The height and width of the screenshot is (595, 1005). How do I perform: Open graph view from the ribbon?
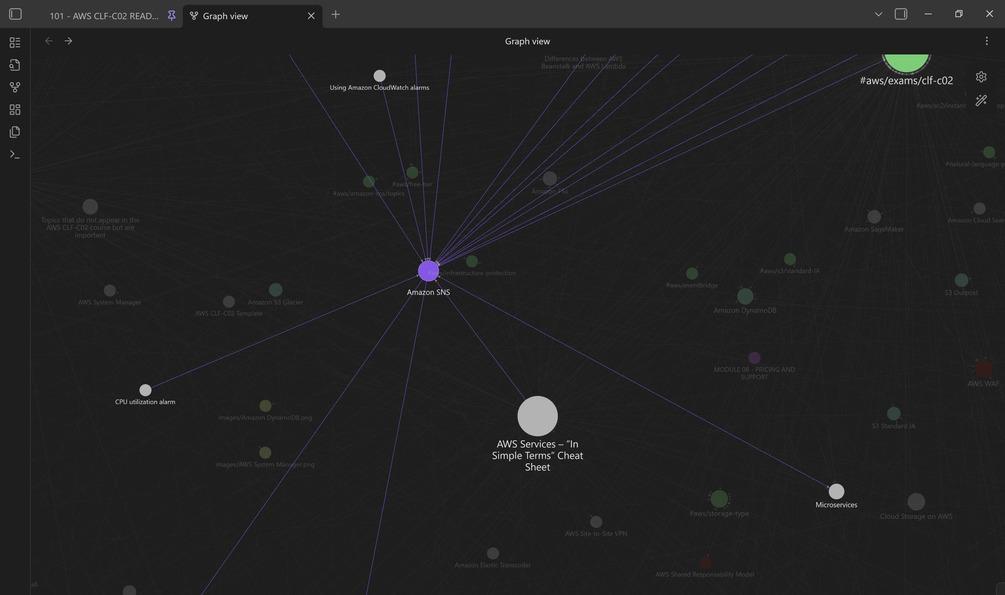pos(15,87)
